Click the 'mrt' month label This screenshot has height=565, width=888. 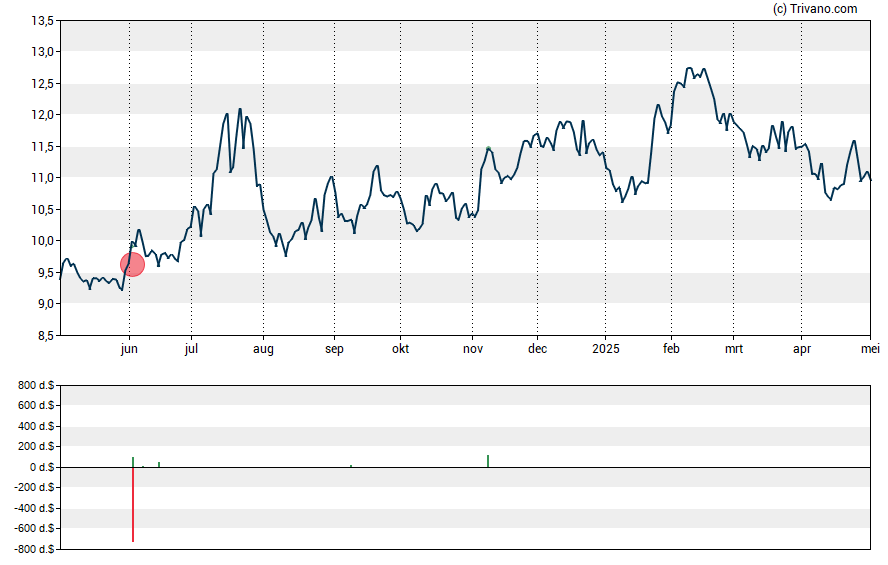tap(734, 349)
